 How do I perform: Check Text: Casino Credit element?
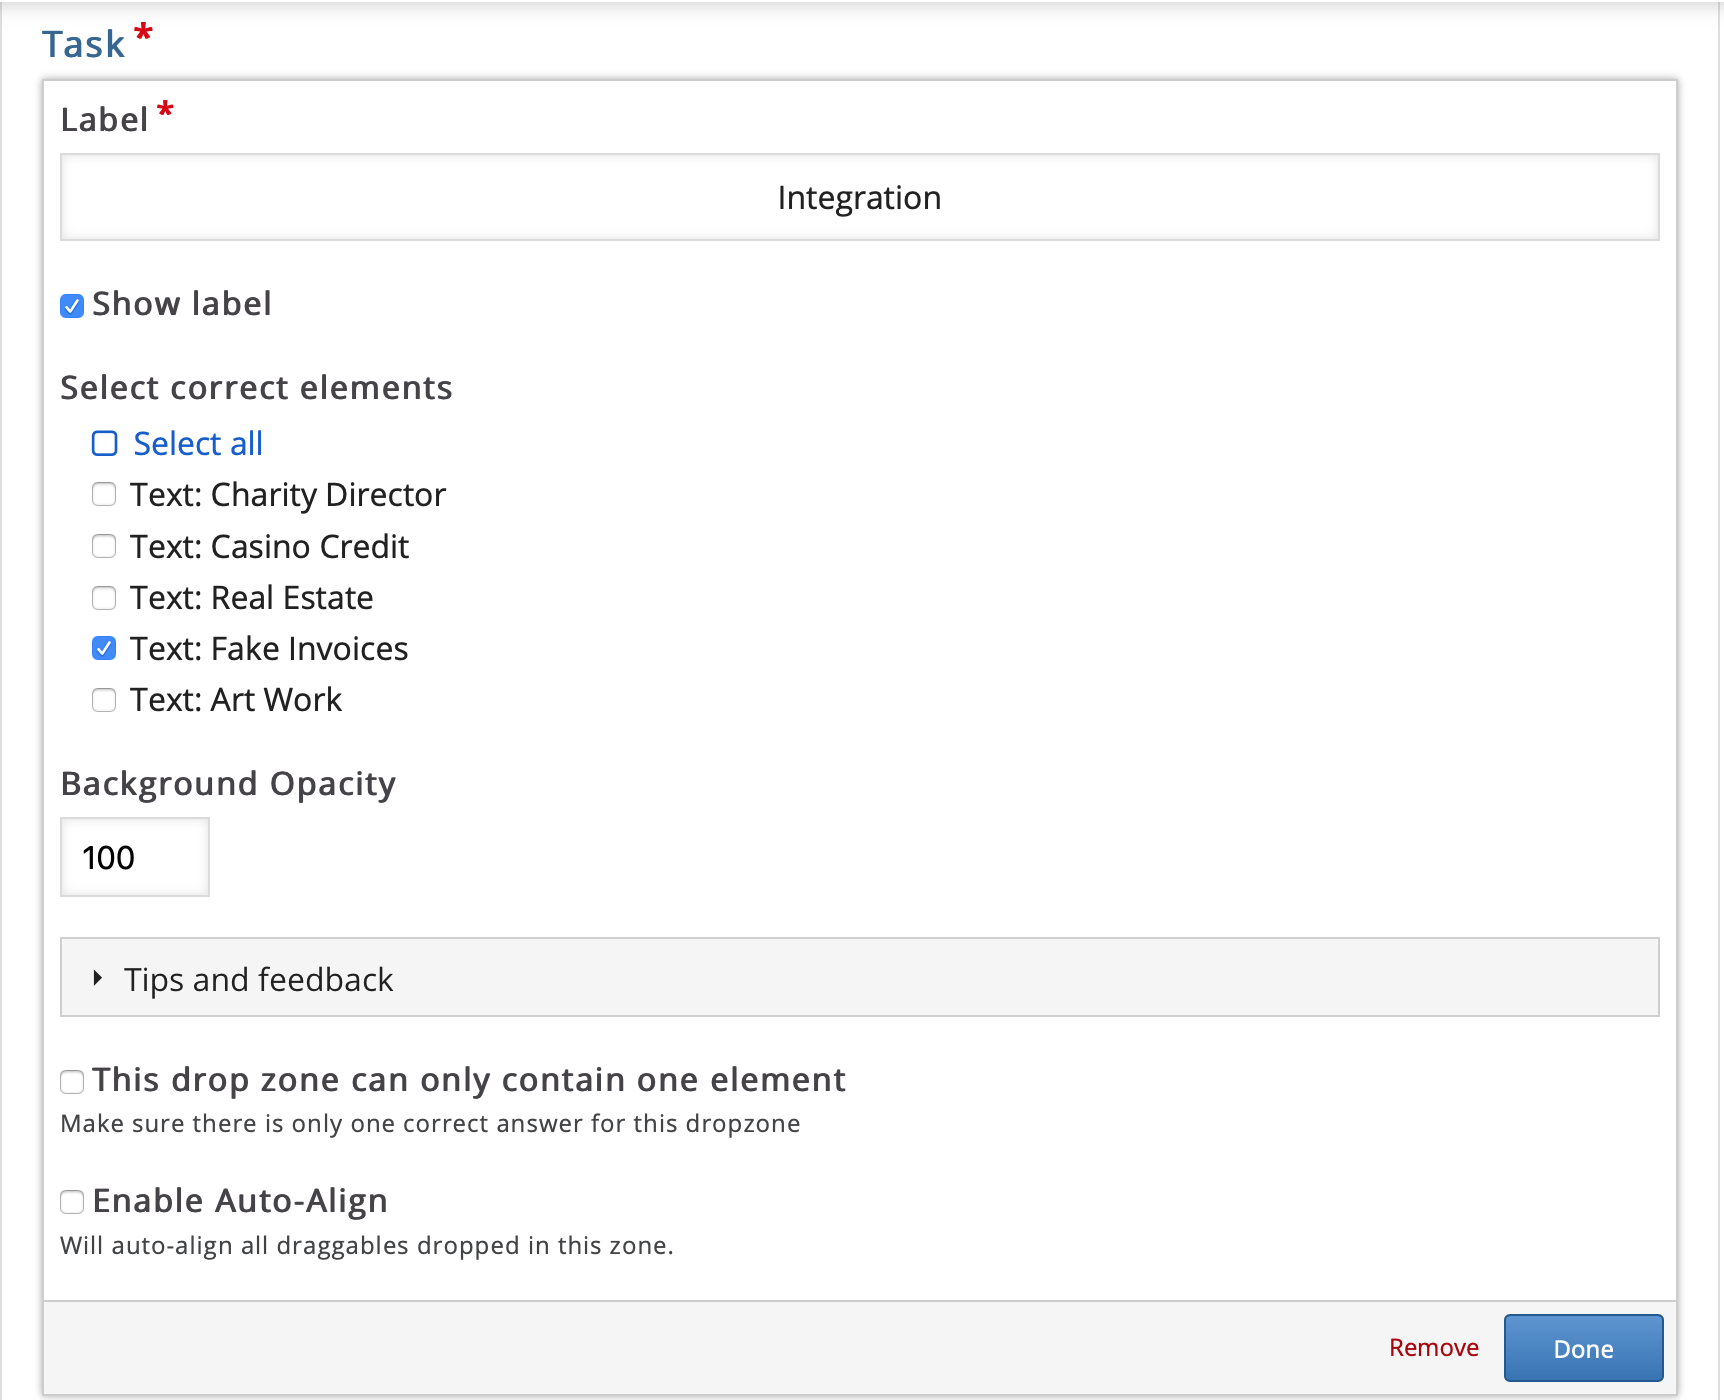[x=104, y=546]
